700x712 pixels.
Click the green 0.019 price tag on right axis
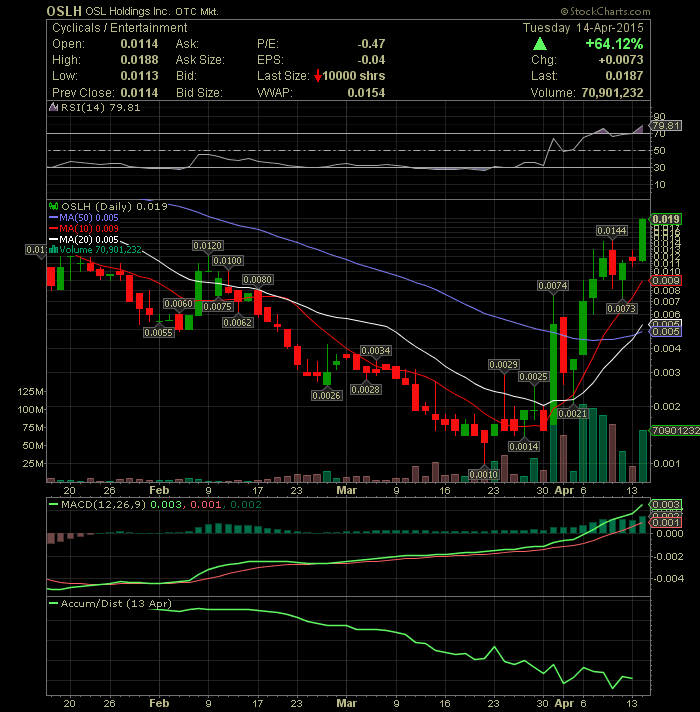(x=666, y=219)
